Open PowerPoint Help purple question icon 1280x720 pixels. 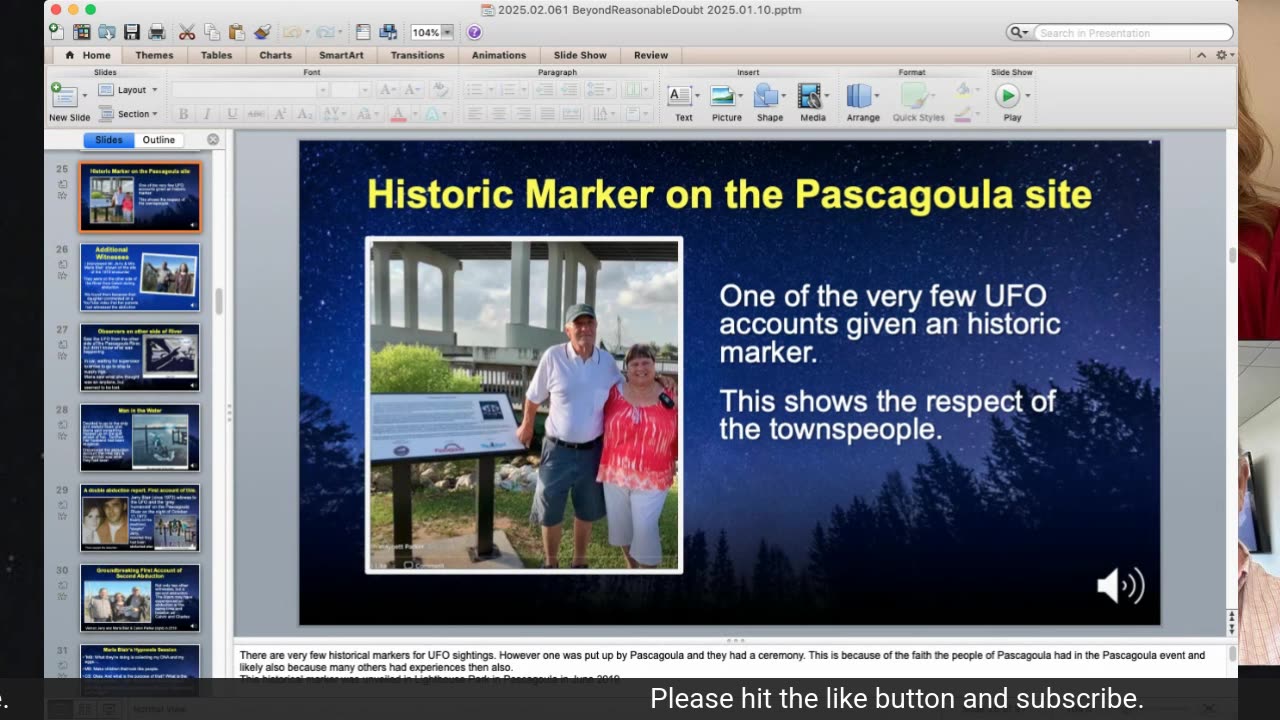pos(474,32)
